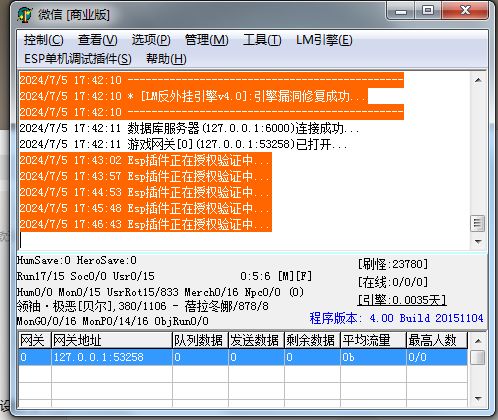Click gateway table scrollbar down arrow
This screenshot has width=498, height=420.
tap(478, 399)
